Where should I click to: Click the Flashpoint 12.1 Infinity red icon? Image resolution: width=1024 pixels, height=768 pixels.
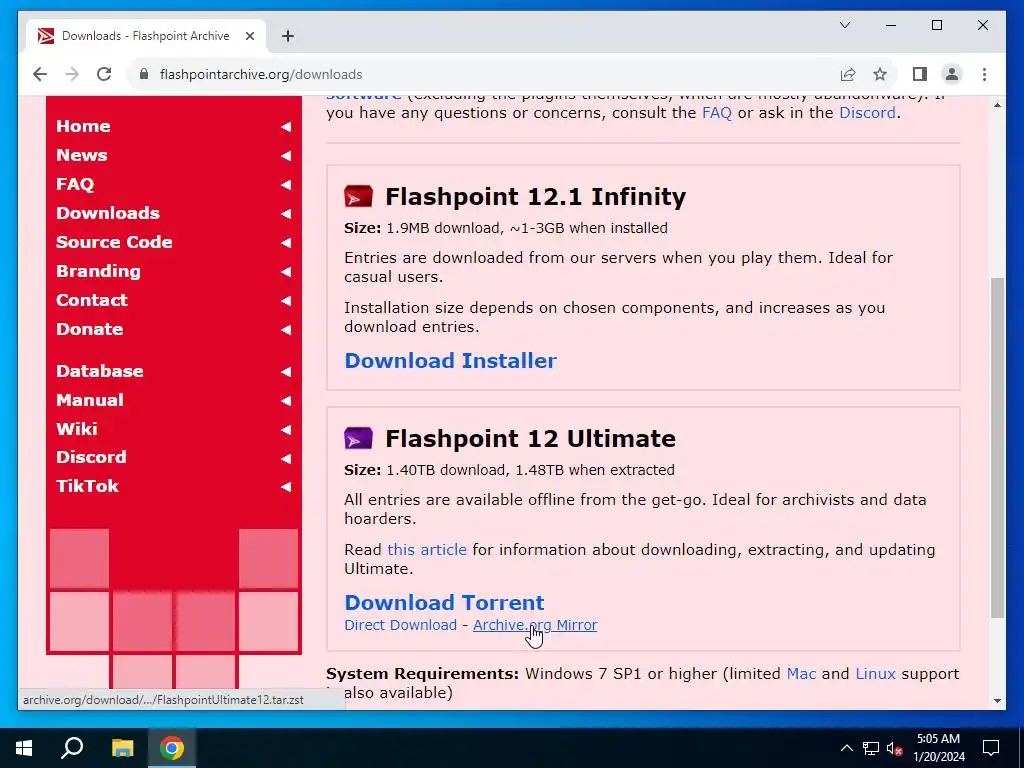[358, 197]
